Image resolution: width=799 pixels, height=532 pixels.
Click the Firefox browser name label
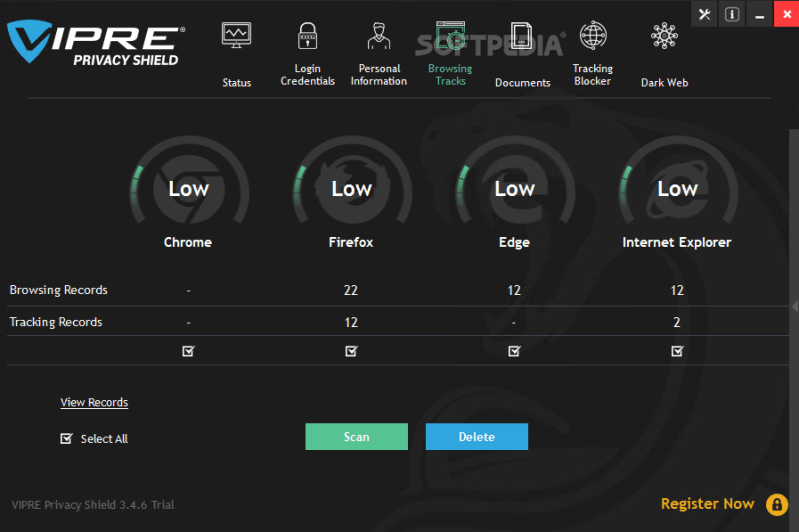point(351,242)
